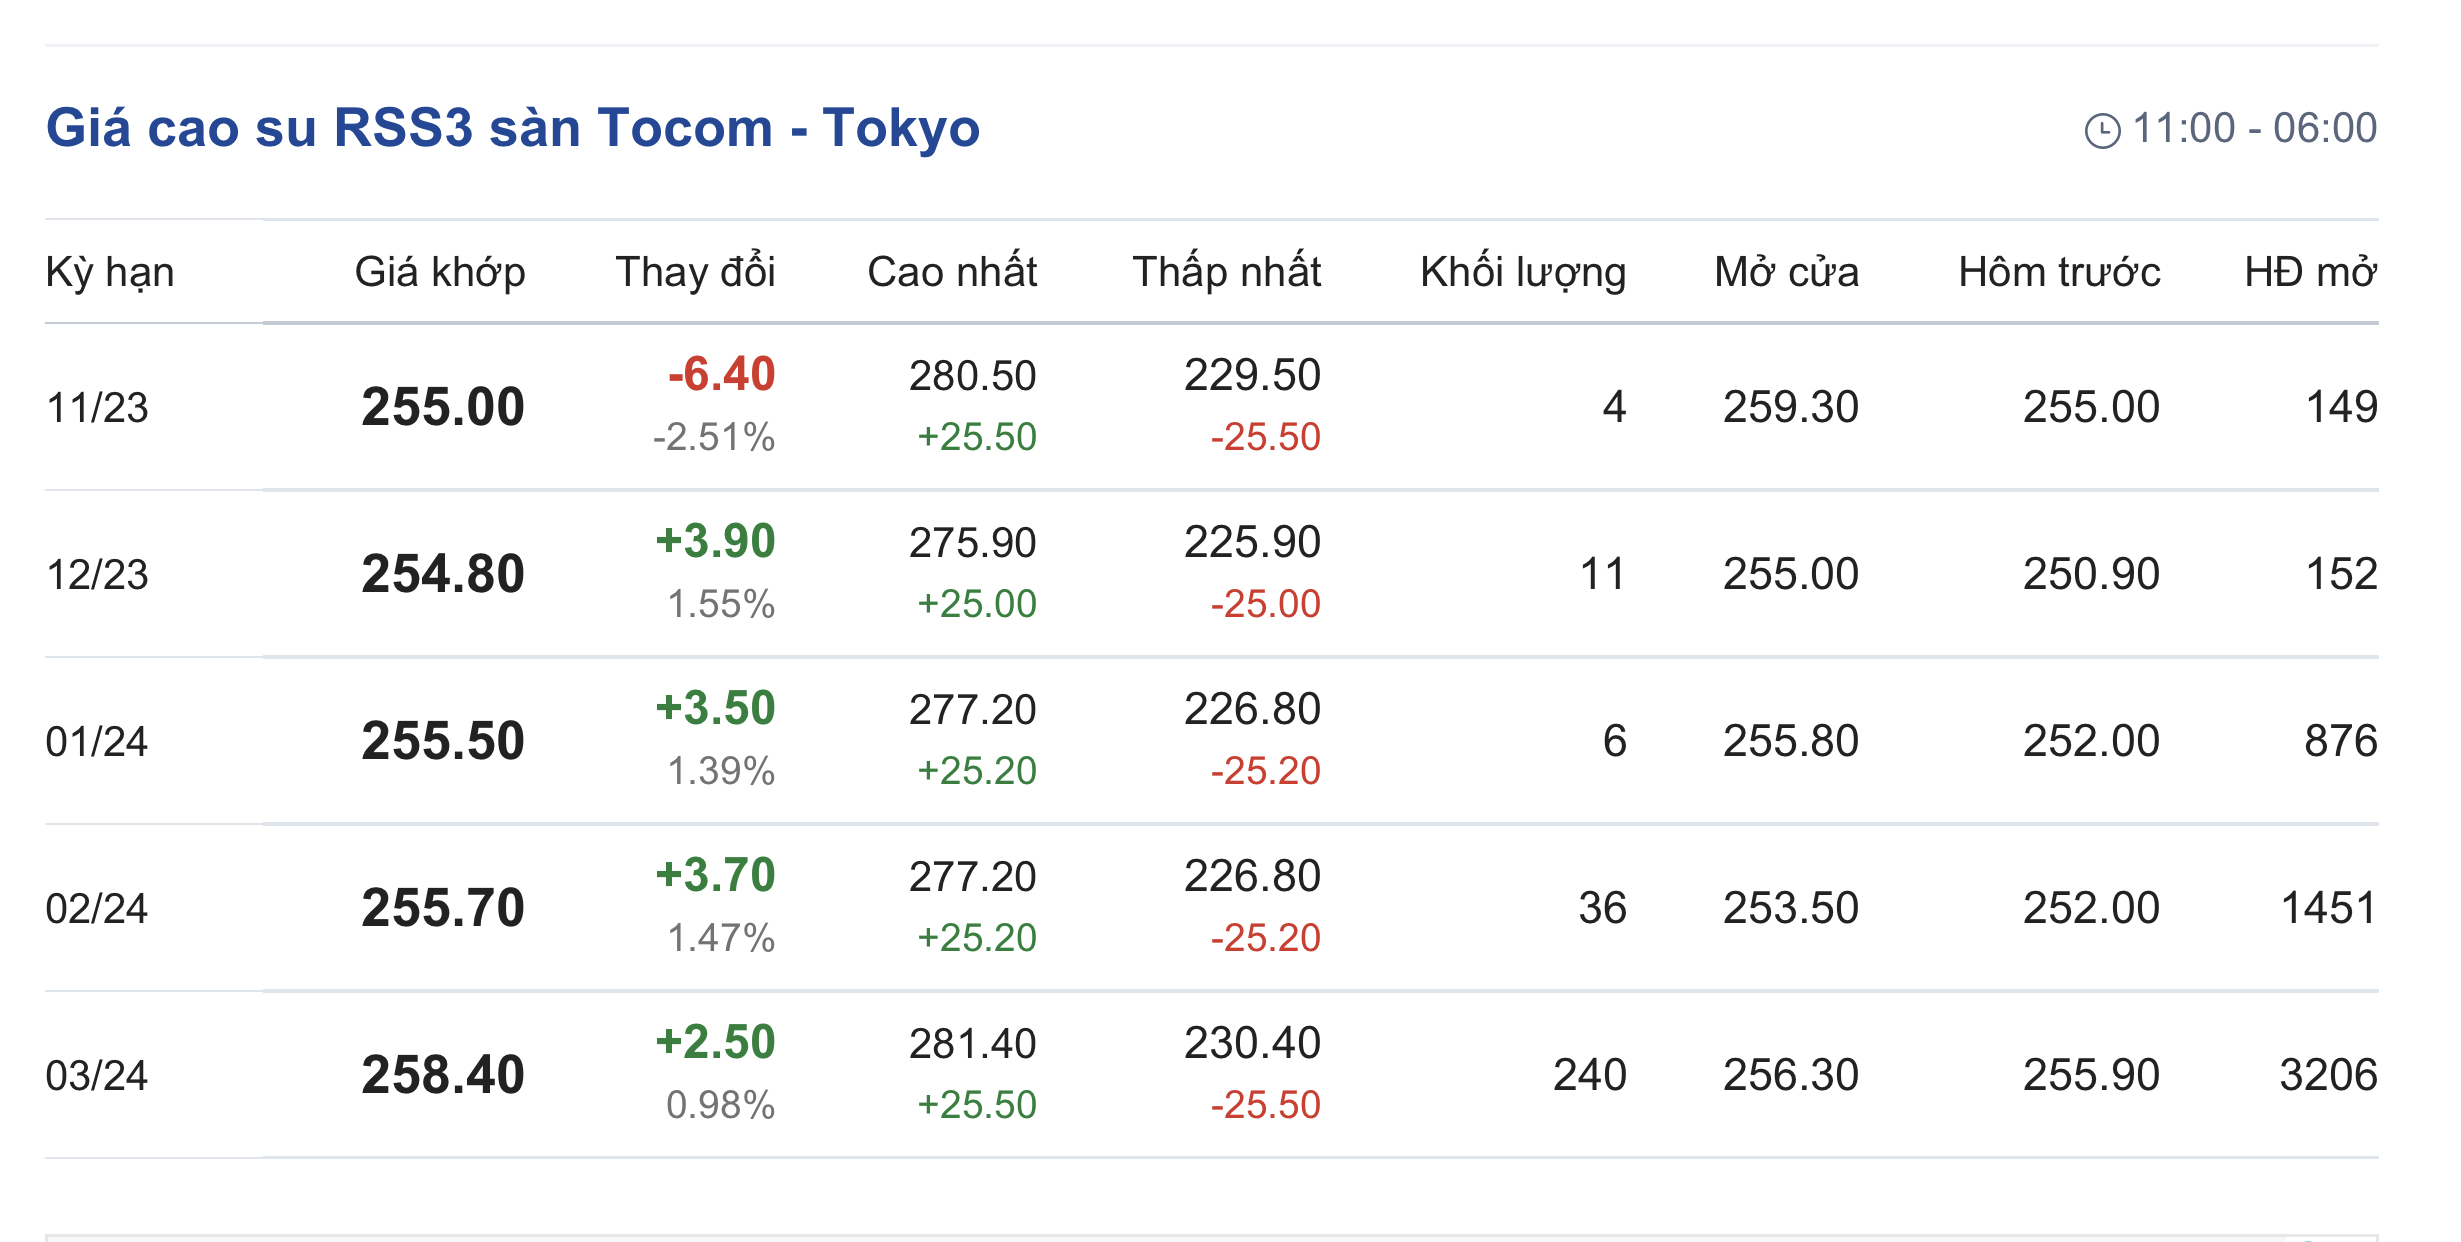The height and width of the screenshot is (1242, 2461).
Task: Click the 255.00 matched price for 11/23
Action: (x=443, y=408)
